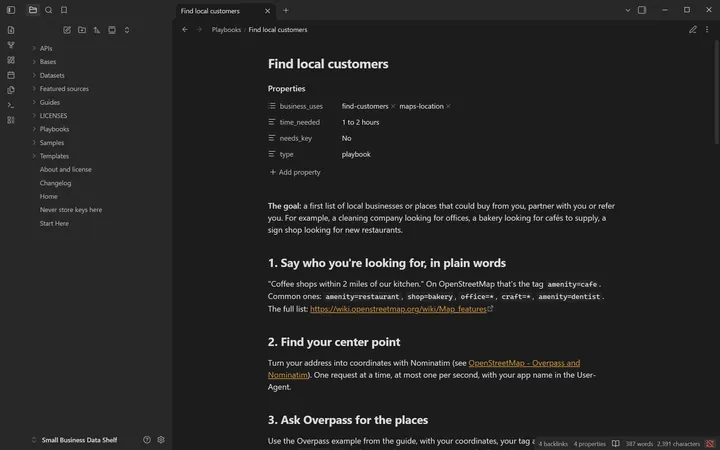Open the Files explorer folder icon
720x450 pixels.
(x=33, y=10)
